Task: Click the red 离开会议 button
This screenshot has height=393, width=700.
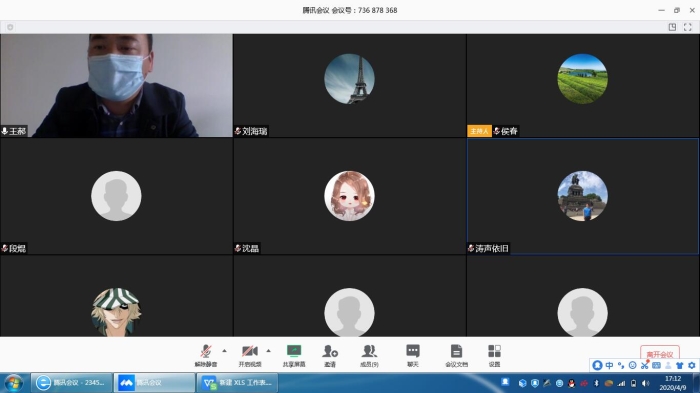Action: pos(660,354)
